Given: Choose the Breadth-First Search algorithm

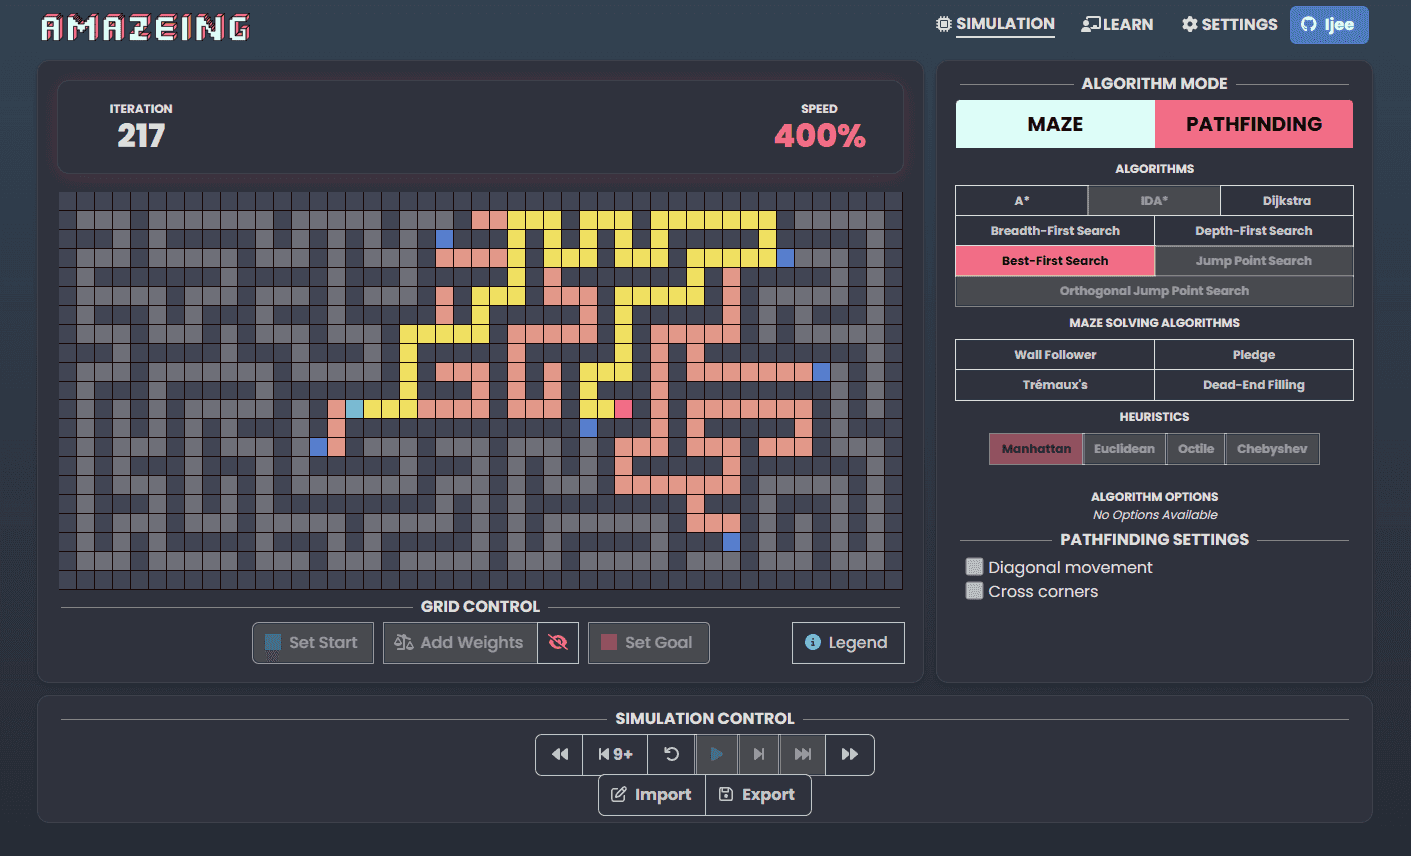Looking at the screenshot, I should tap(1055, 231).
